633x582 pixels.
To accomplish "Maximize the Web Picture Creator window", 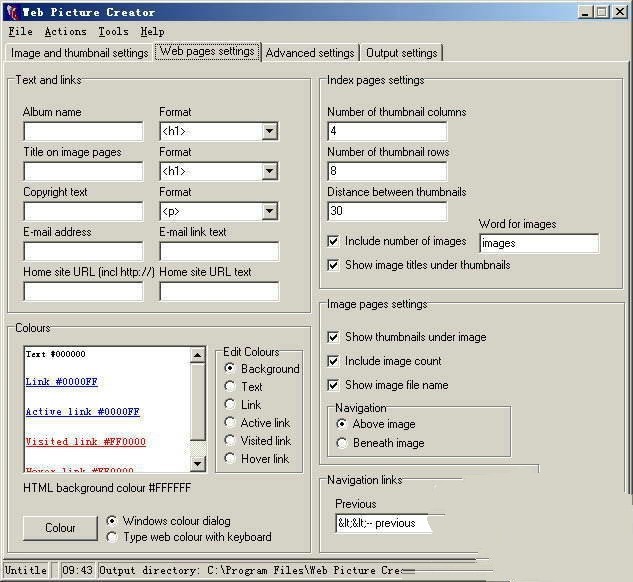I will [602, 12].
